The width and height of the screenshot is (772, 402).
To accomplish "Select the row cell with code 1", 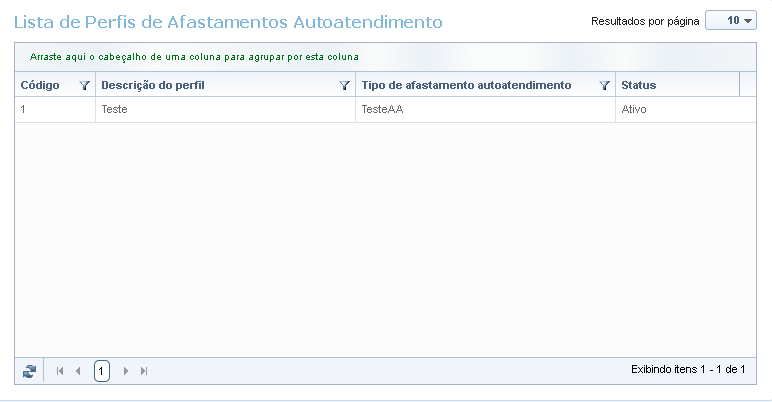I will point(54,110).
